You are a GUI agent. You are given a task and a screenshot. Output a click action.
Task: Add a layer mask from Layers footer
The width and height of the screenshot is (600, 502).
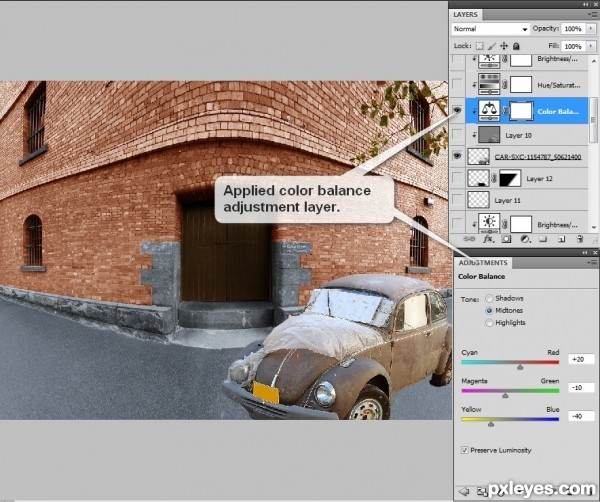[506, 240]
